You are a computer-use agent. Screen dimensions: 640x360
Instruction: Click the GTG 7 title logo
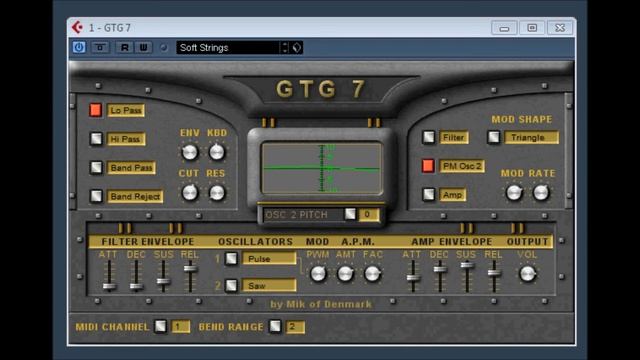point(321,89)
